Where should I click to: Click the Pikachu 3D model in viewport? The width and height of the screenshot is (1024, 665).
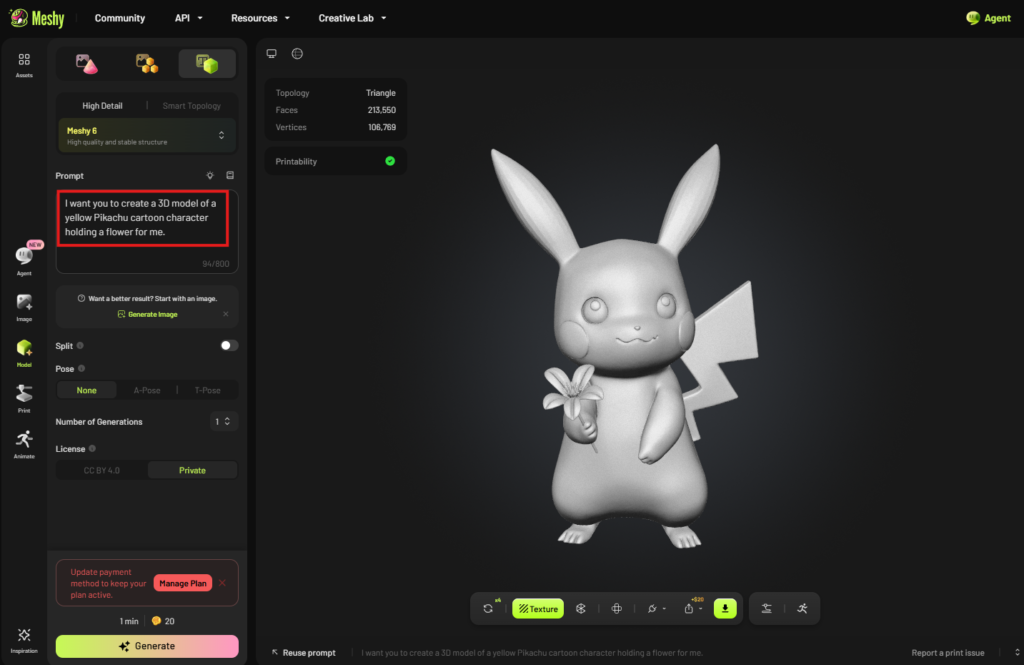[x=624, y=346]
